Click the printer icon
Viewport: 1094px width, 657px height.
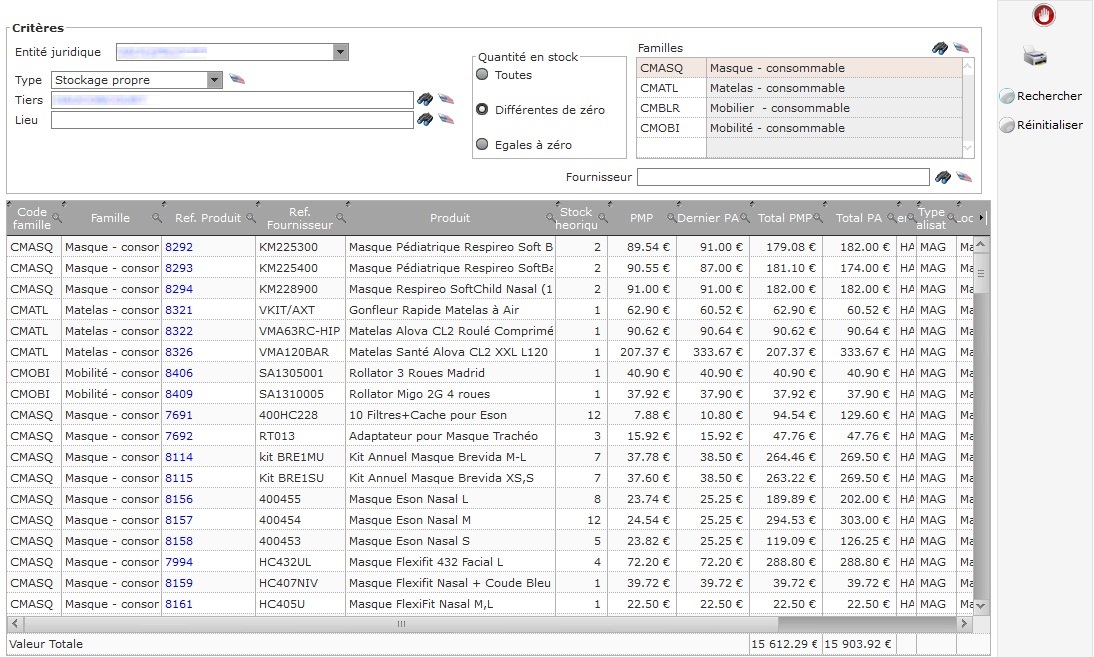[1035, 55]
